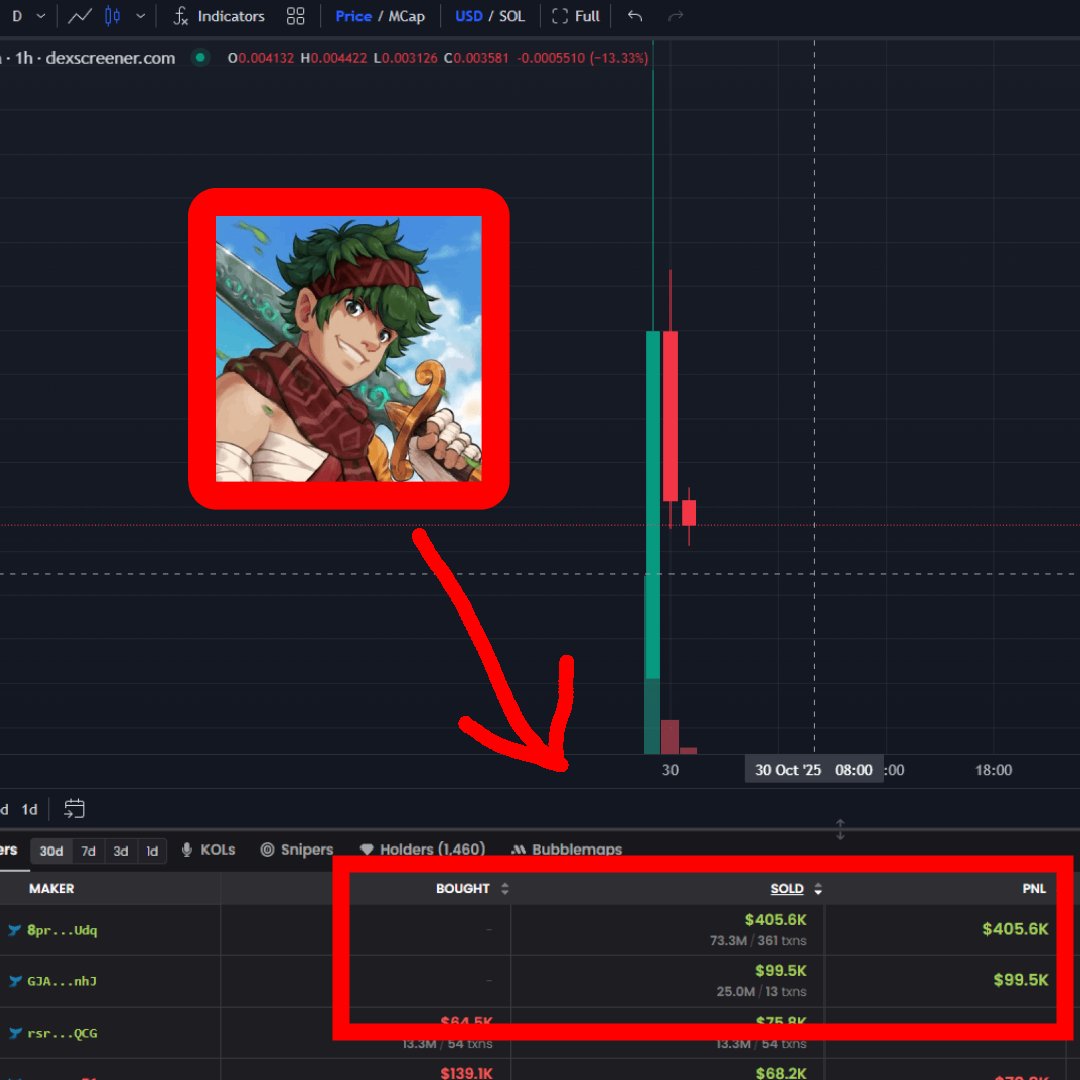Open maker GJA...nhJ wallet
Viewport: 1080px width, 1080px height.
pos(62,981)
